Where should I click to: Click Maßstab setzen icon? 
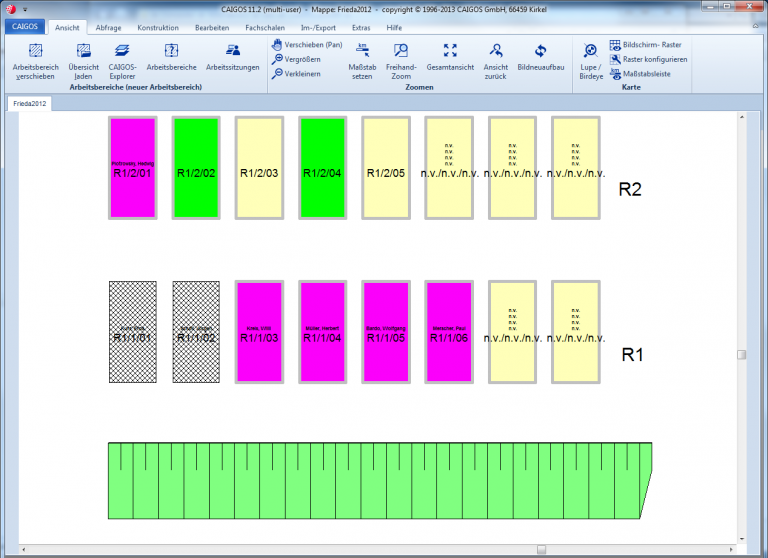point(361,52)
